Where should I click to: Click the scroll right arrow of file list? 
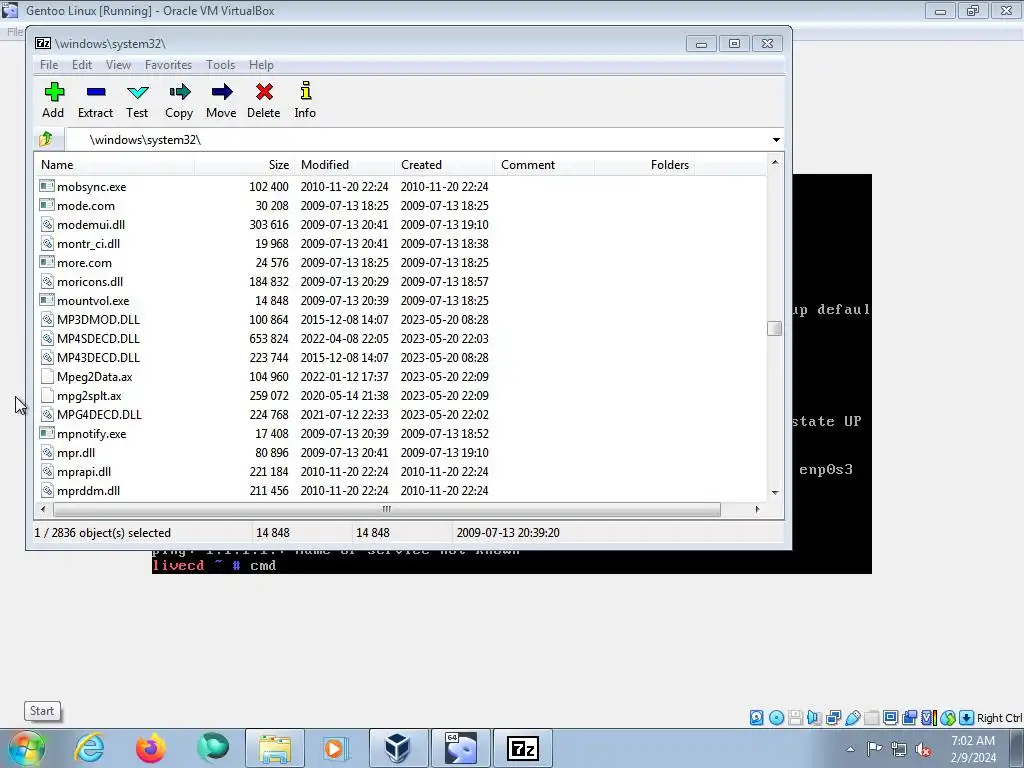coord(758,509)
